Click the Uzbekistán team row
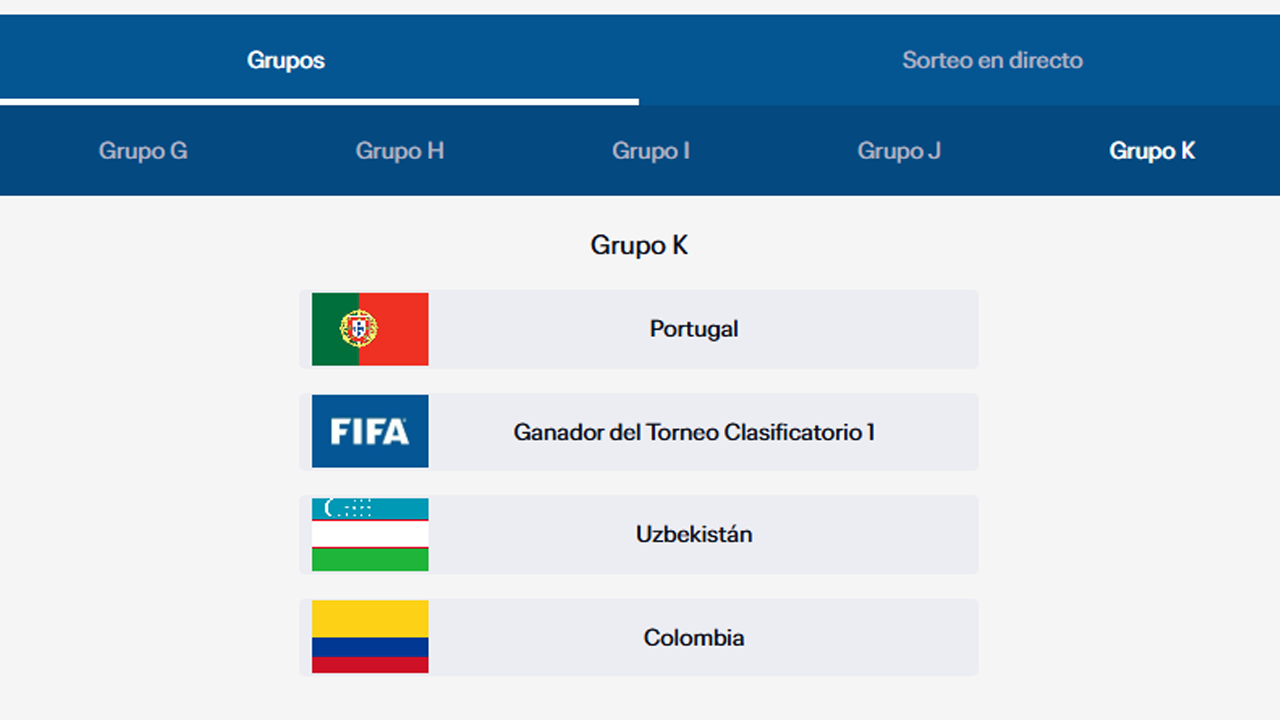1280x720 pixels. (x=694, y=534)
